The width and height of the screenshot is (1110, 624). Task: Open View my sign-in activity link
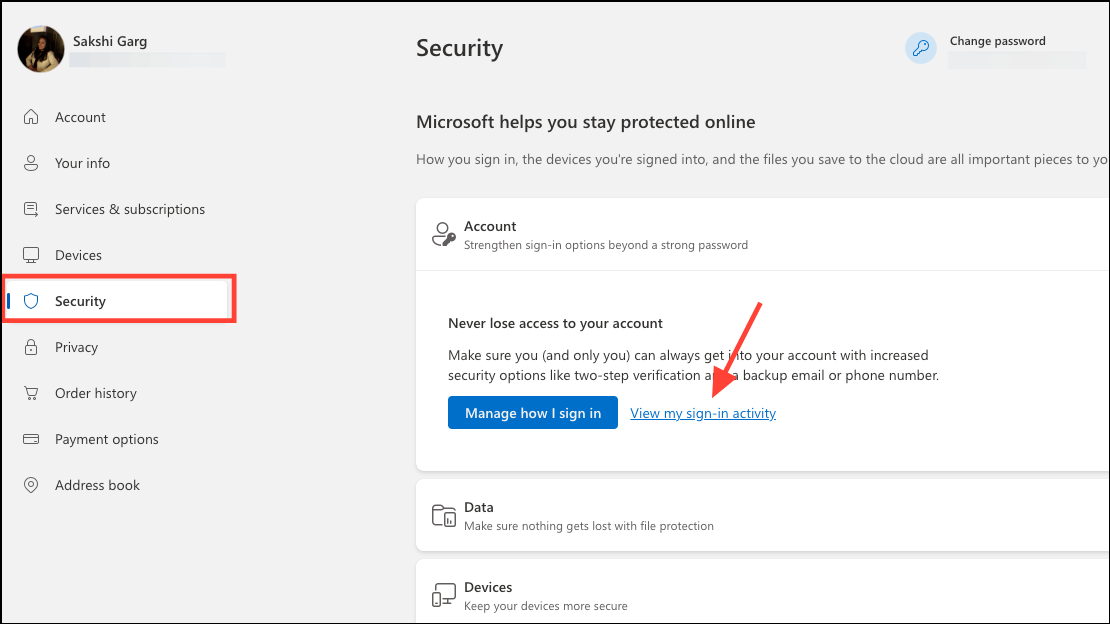[x=703, y=413]
